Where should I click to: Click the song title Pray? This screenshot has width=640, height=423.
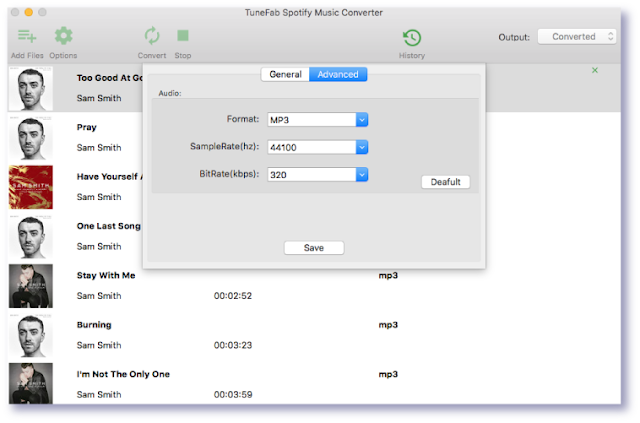(x=87, y=127)
